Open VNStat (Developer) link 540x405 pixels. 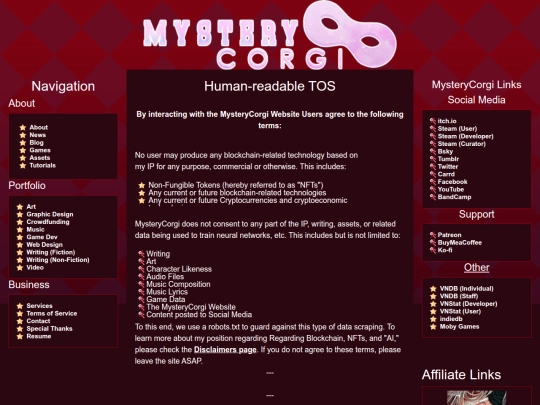468,304
